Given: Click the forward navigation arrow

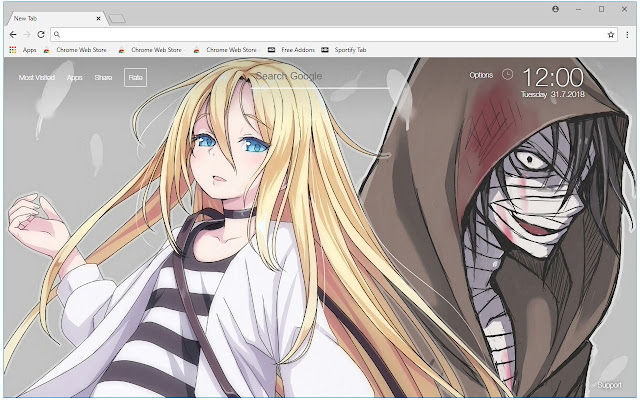Looking at the screenshot, I should tap(27, 35).
